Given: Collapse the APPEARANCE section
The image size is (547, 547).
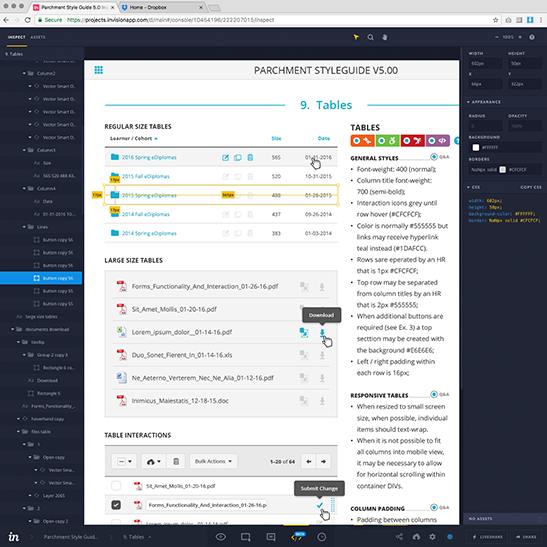Looking at the screenshot, I should [468, 102].
